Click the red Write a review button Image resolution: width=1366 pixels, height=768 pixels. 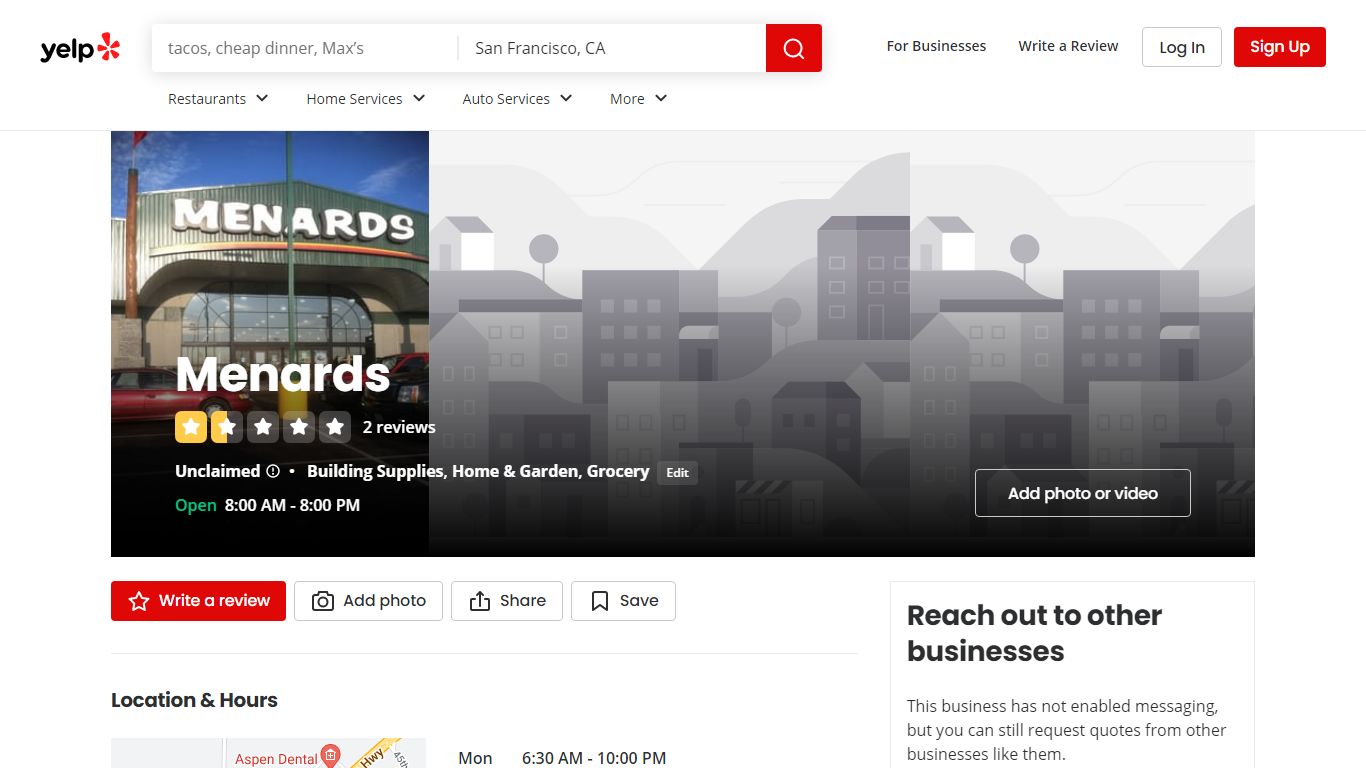[x=198, y=601]
